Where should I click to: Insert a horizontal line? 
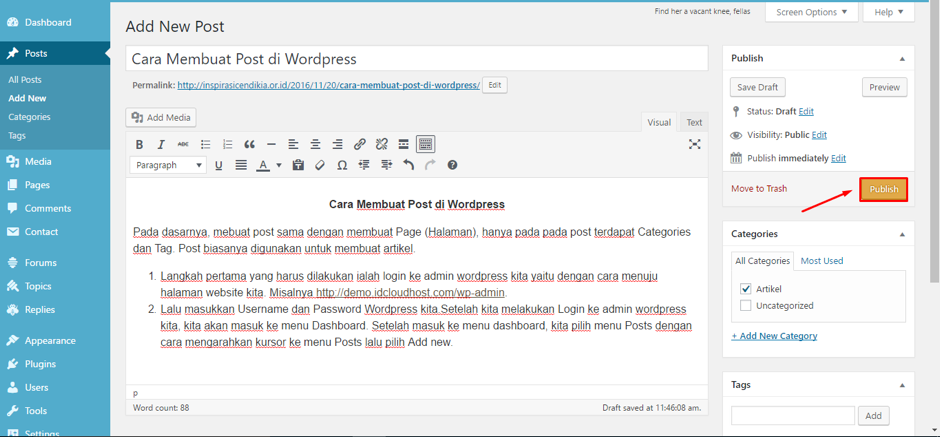pos(271,144)
